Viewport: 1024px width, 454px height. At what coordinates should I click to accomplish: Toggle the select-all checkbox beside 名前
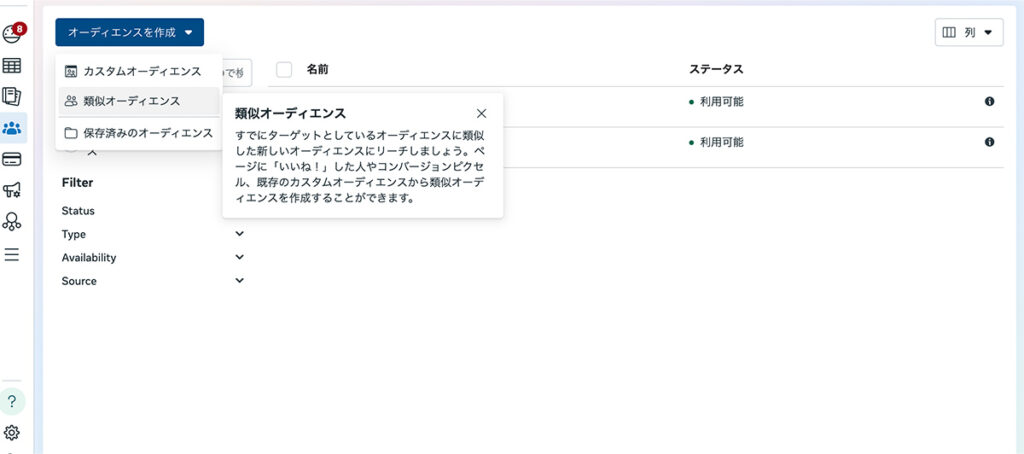pos(284,69)
